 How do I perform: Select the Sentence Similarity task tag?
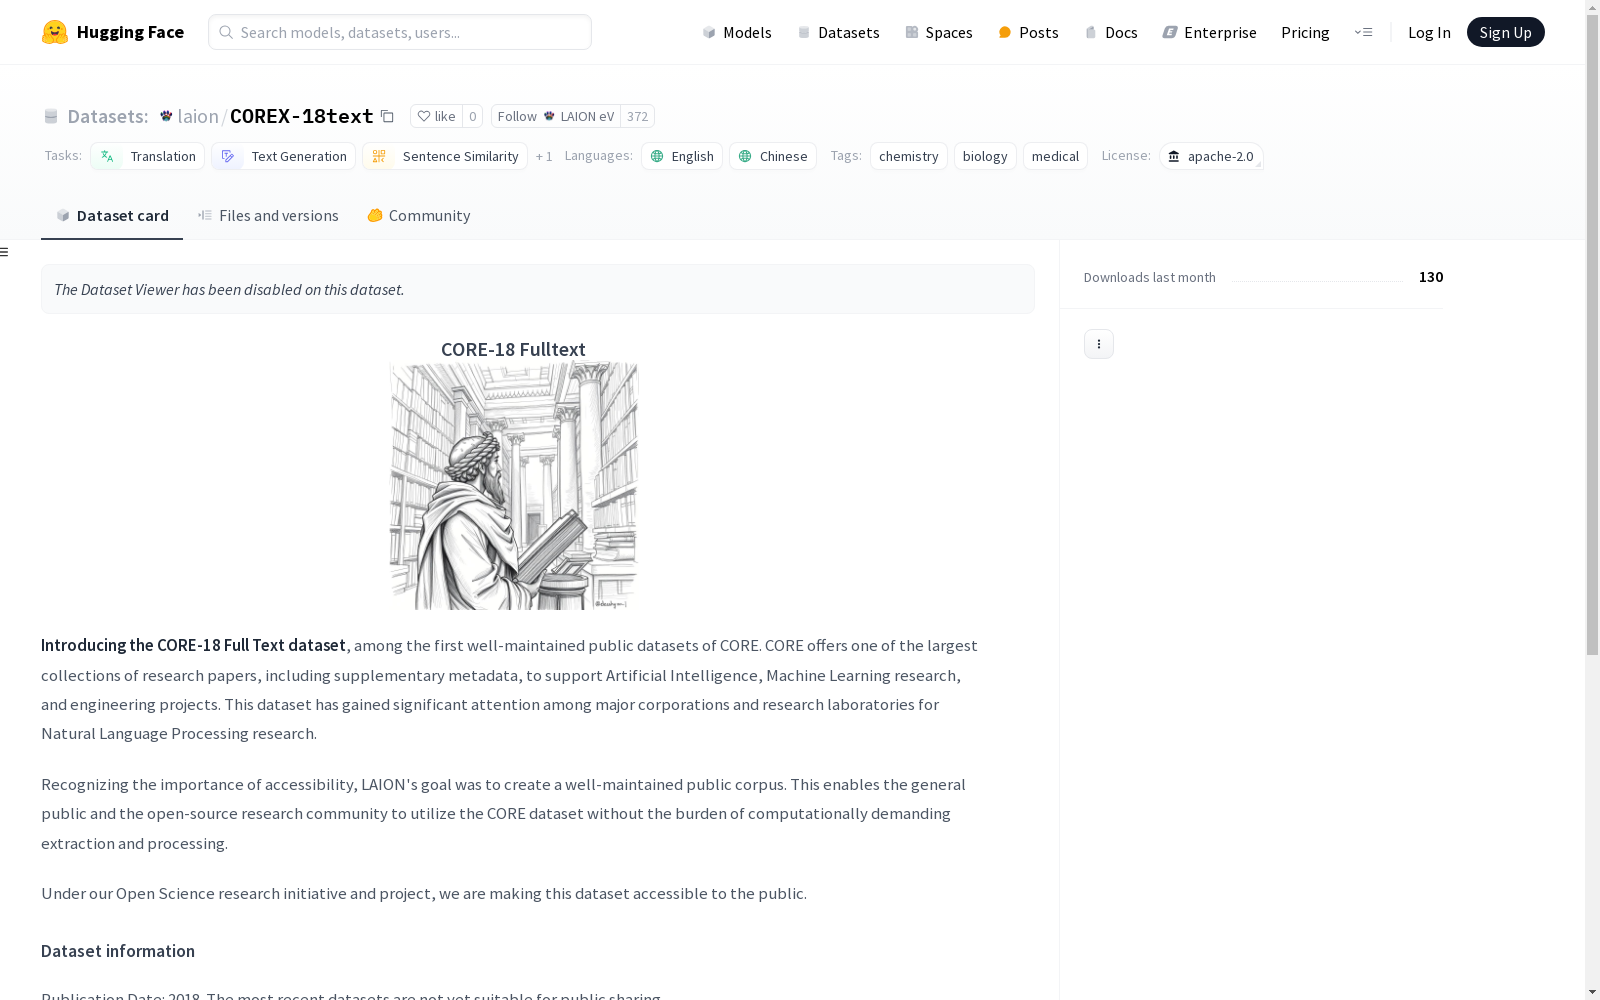pos(445,156)
